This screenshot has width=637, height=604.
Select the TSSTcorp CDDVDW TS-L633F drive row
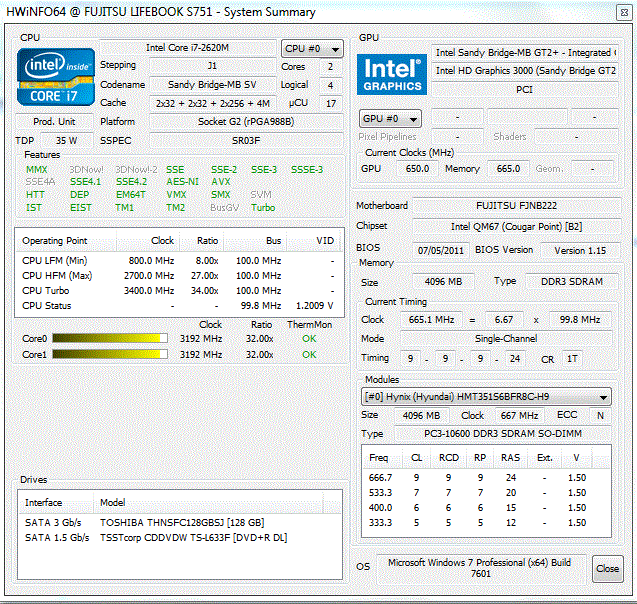coord(179,538)
